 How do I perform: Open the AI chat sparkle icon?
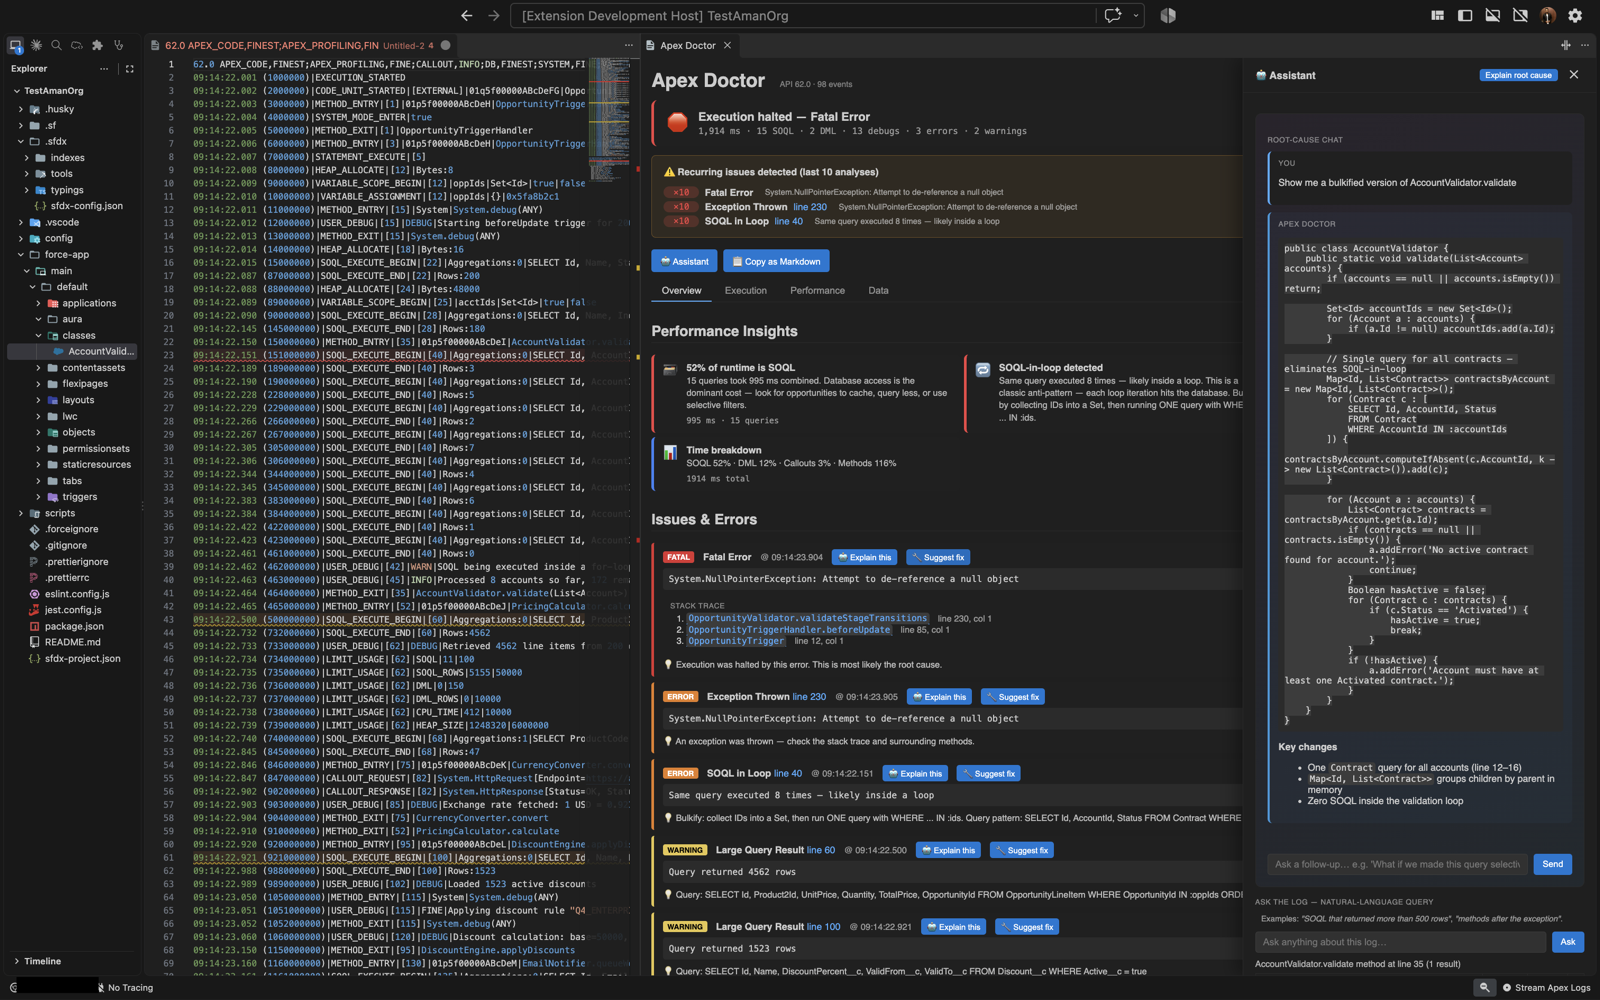[x=1113, y=15]
